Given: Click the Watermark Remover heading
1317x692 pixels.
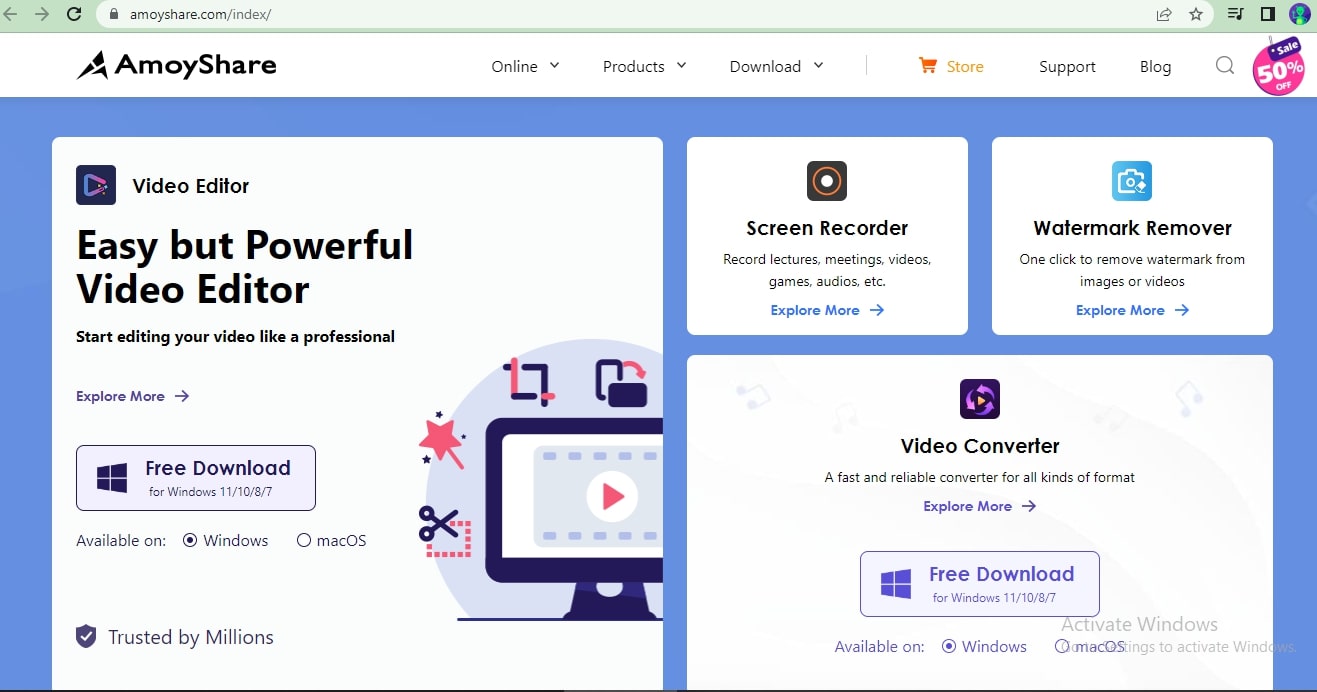Looking at the screenshot, I should tap(1132, 228).
